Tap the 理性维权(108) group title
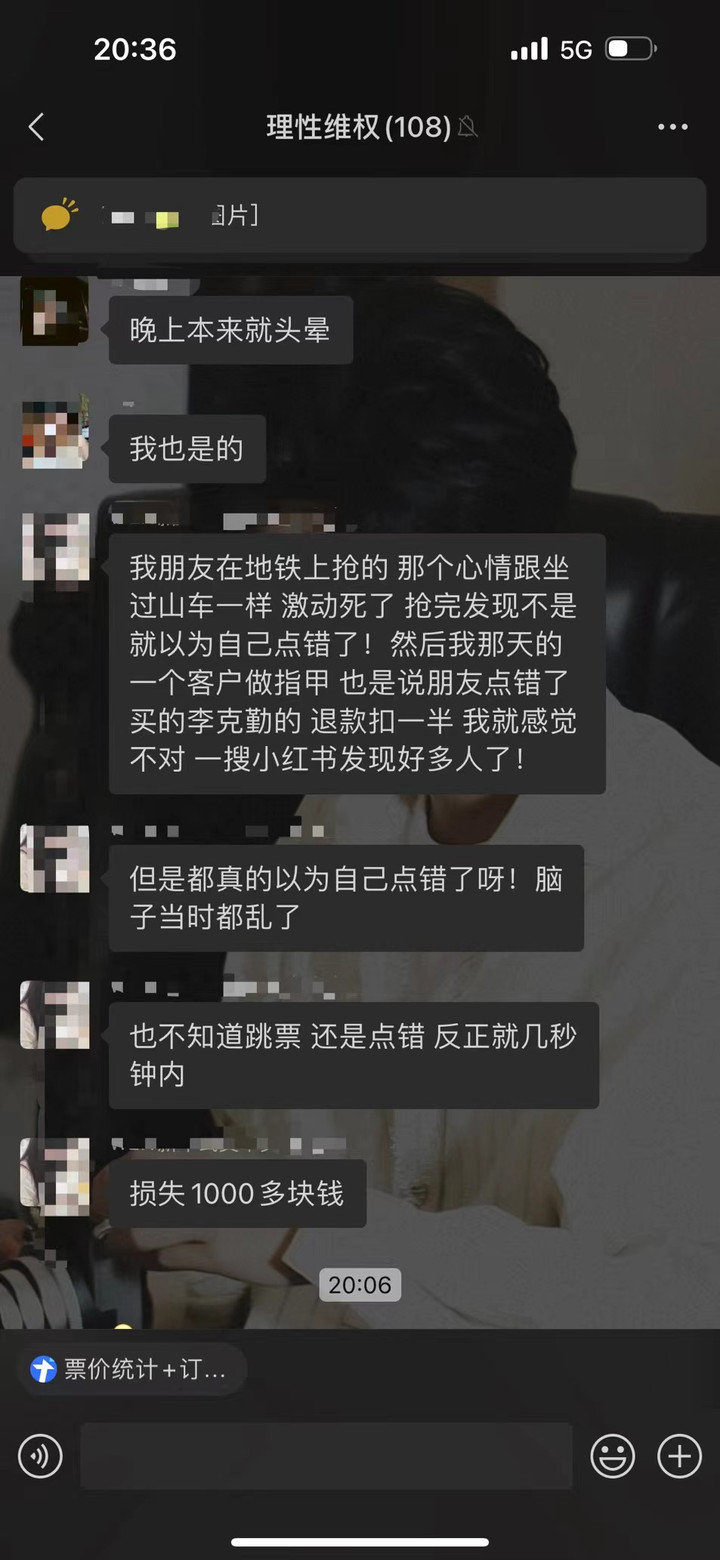Viewport: 720px width, 1560px height. (359, 128)
